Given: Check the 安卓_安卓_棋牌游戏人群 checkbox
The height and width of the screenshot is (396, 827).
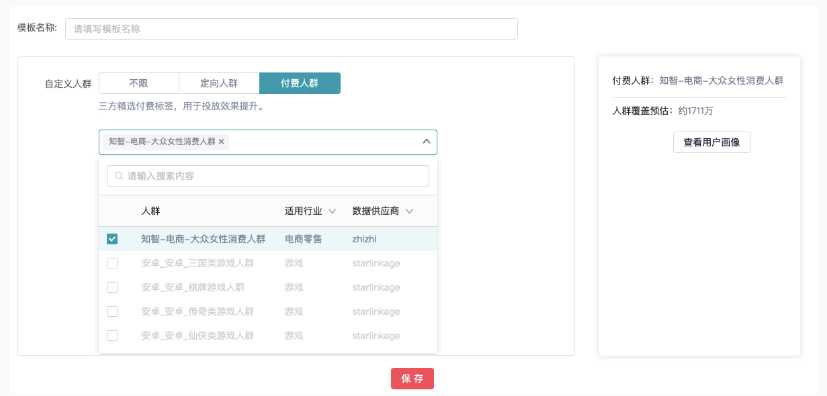Looking at the screenshot, I should (112, 287).
